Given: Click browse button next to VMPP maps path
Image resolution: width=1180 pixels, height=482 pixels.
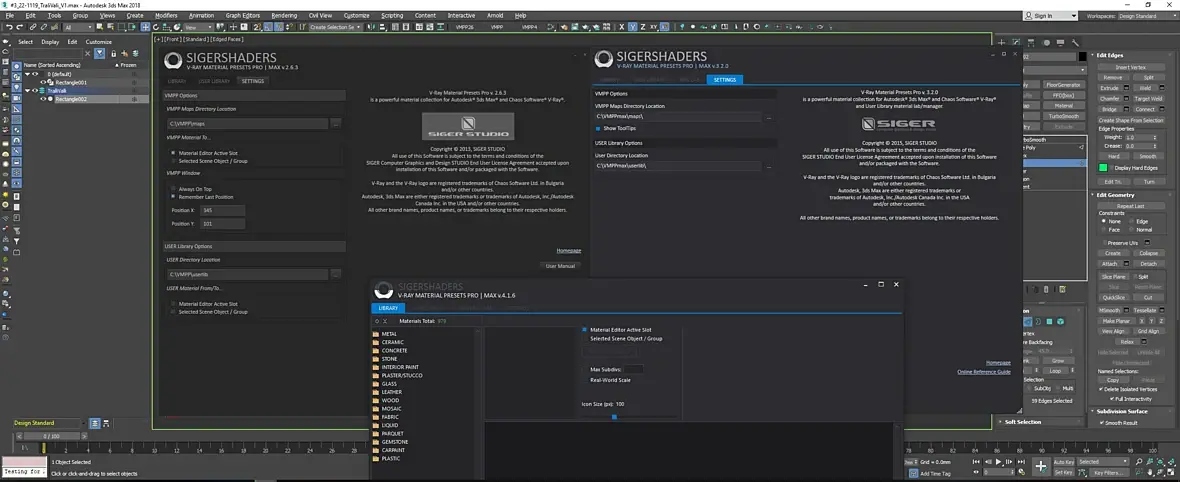Looking at the screenshot, I should point(336,123).
